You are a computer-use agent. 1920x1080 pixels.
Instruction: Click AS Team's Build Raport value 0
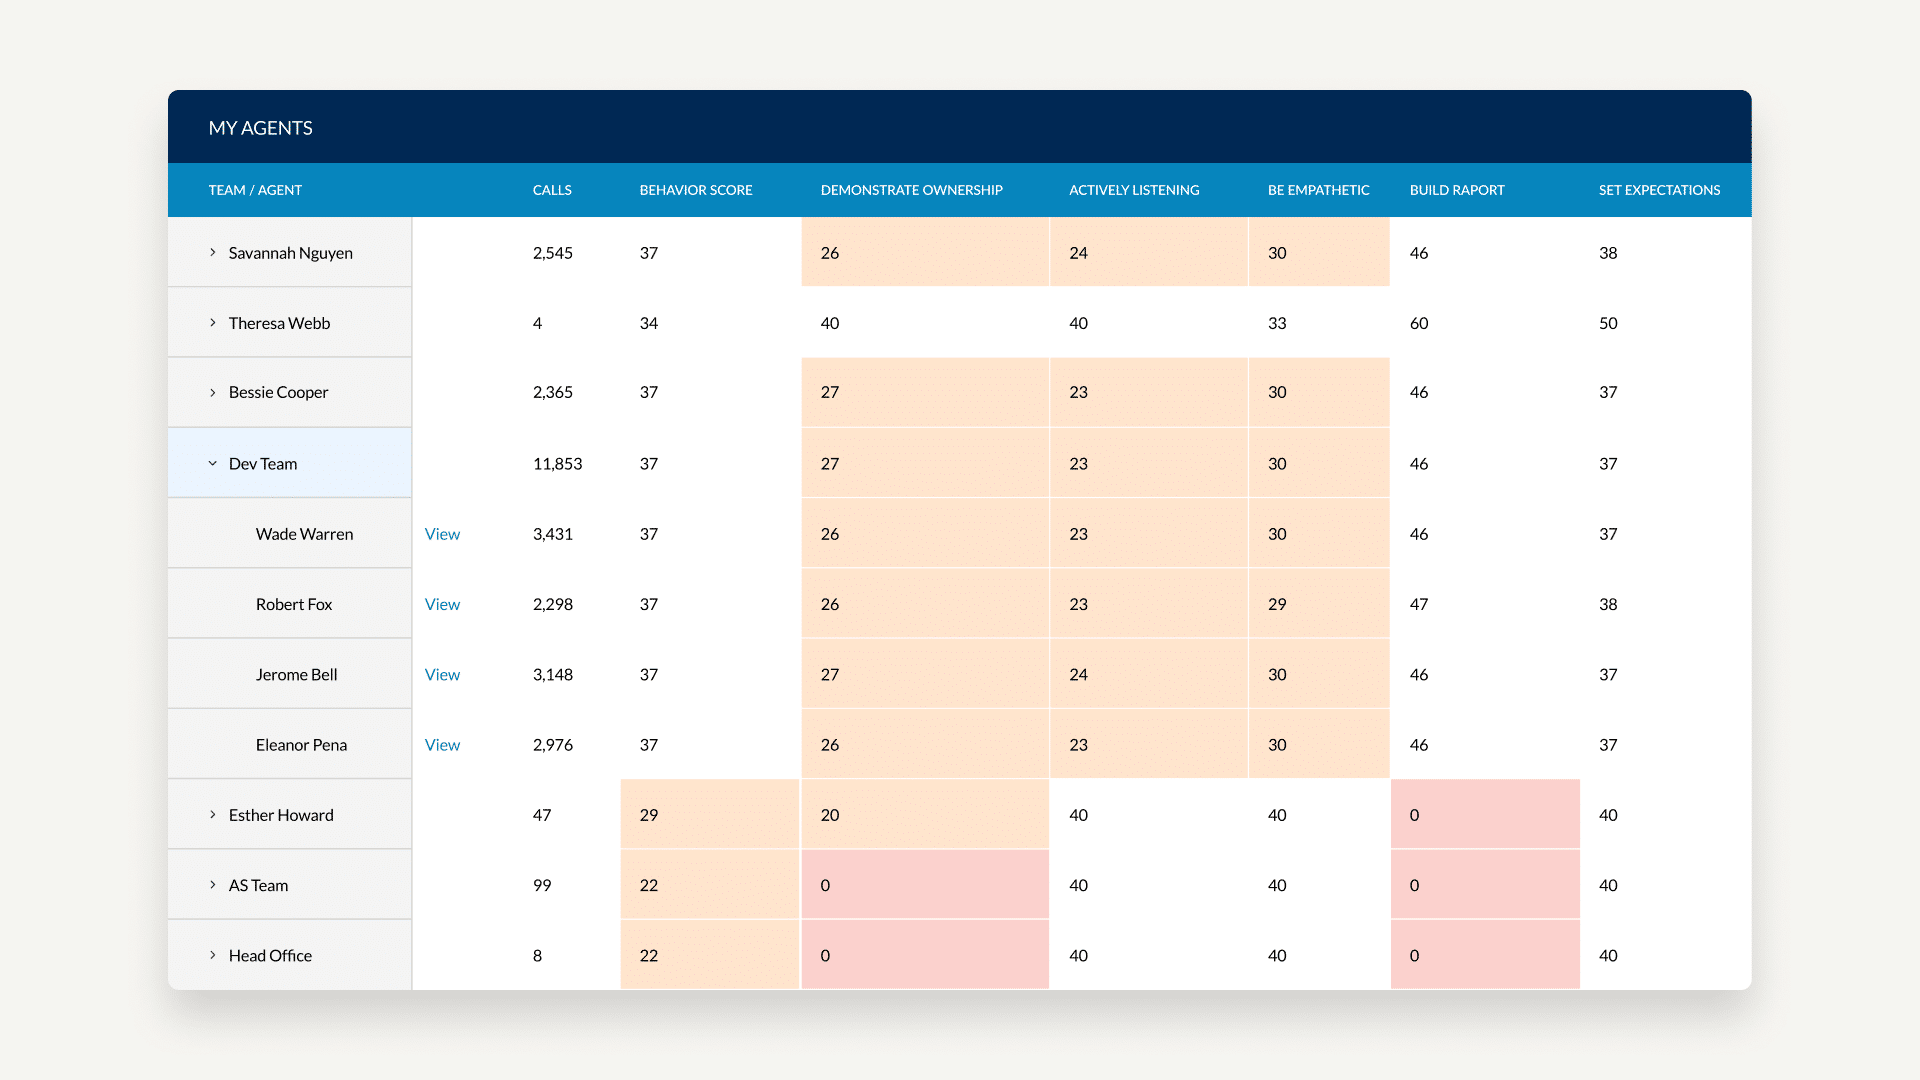pyautogui.click(x=1414, y=885)
